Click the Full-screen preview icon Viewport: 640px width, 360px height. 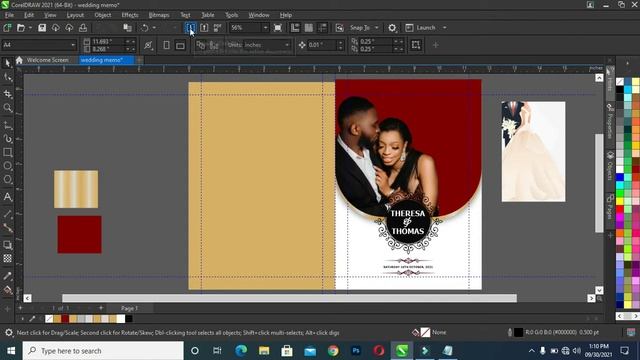[278, 28]
